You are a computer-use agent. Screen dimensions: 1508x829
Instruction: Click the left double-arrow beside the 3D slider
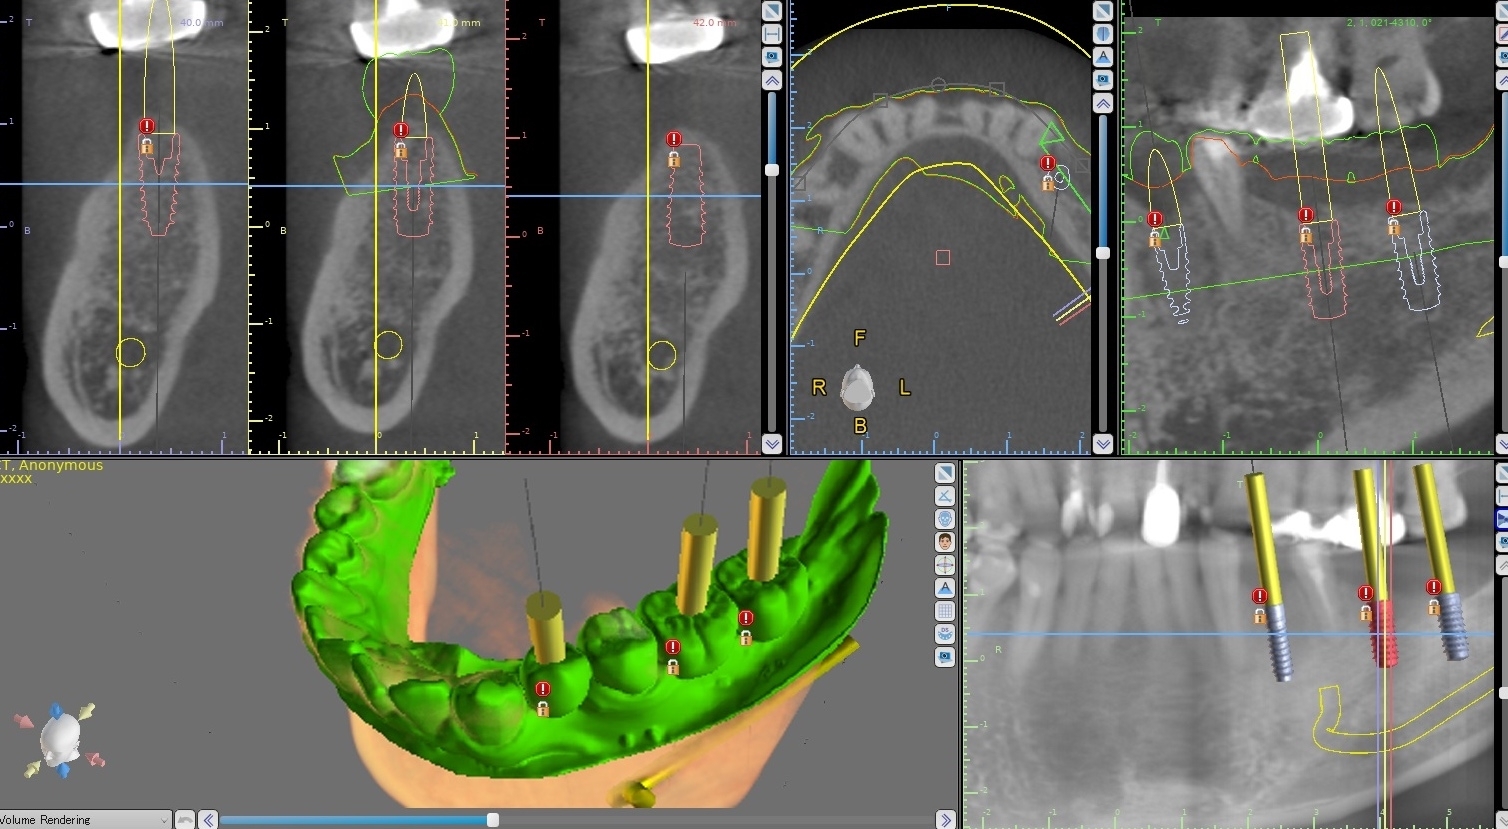click(x=208, y=820)
